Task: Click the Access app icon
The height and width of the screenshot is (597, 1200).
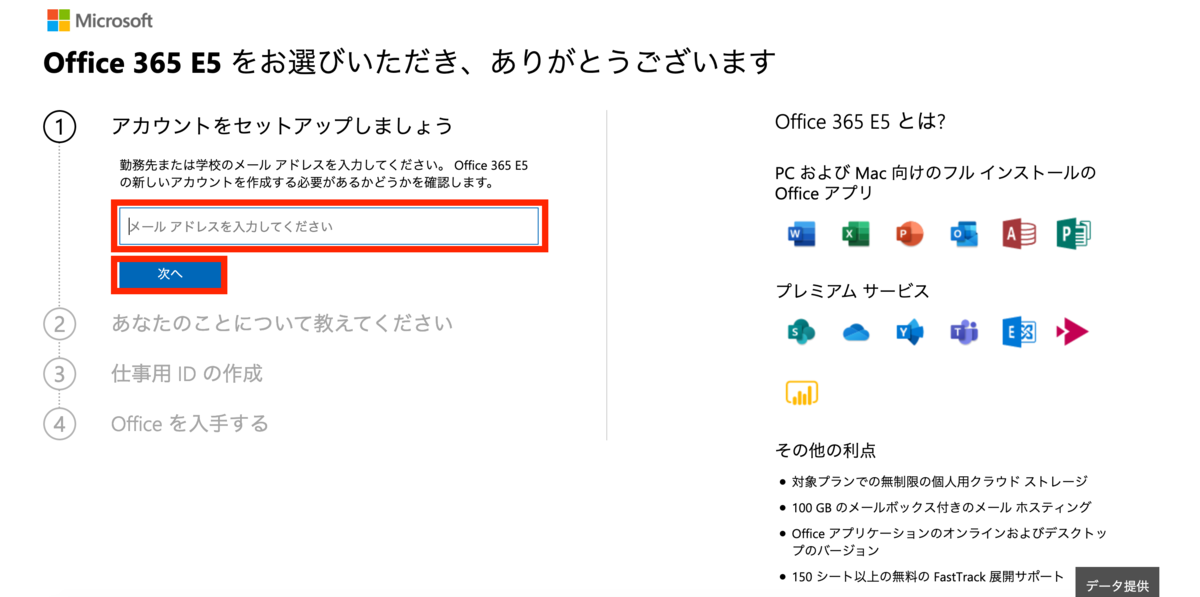Action: [1018, 234]
